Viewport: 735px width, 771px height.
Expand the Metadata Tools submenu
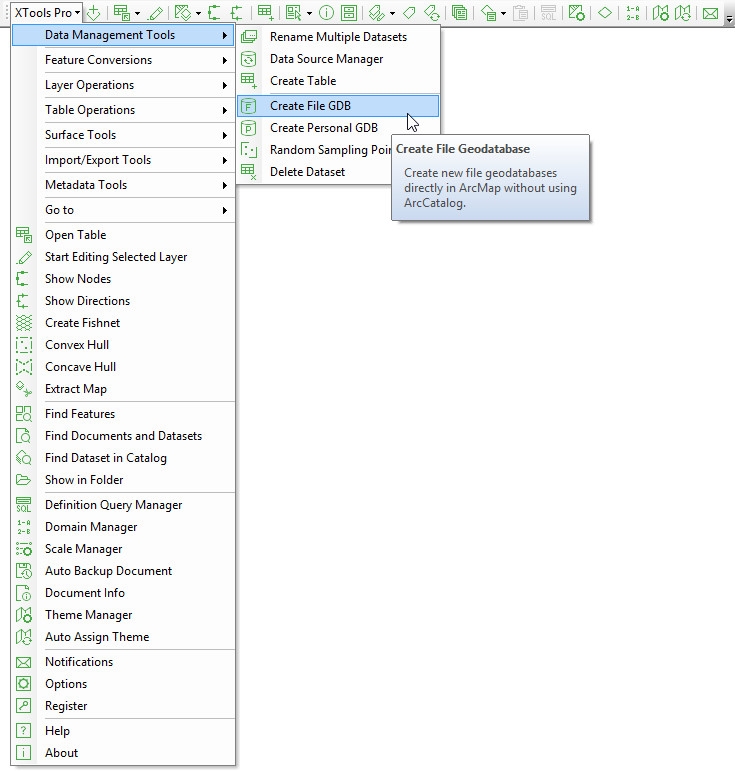(x=123, y=185)
